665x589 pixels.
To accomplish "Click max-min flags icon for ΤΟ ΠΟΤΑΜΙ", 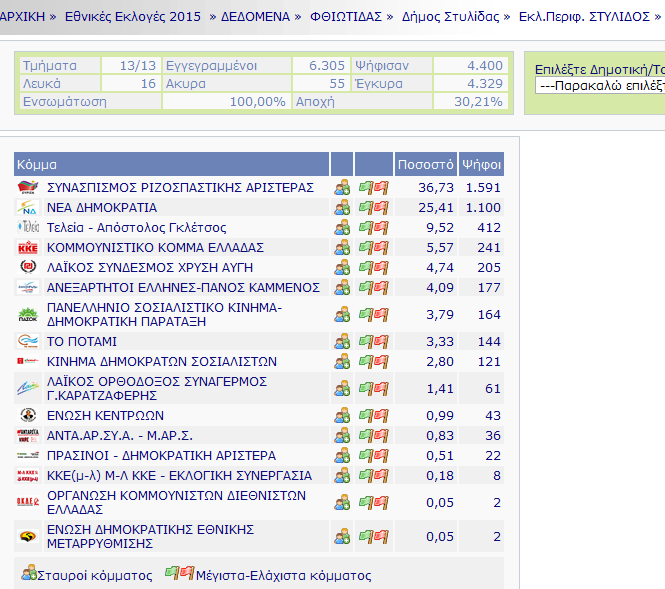I will tap(373, 341).
